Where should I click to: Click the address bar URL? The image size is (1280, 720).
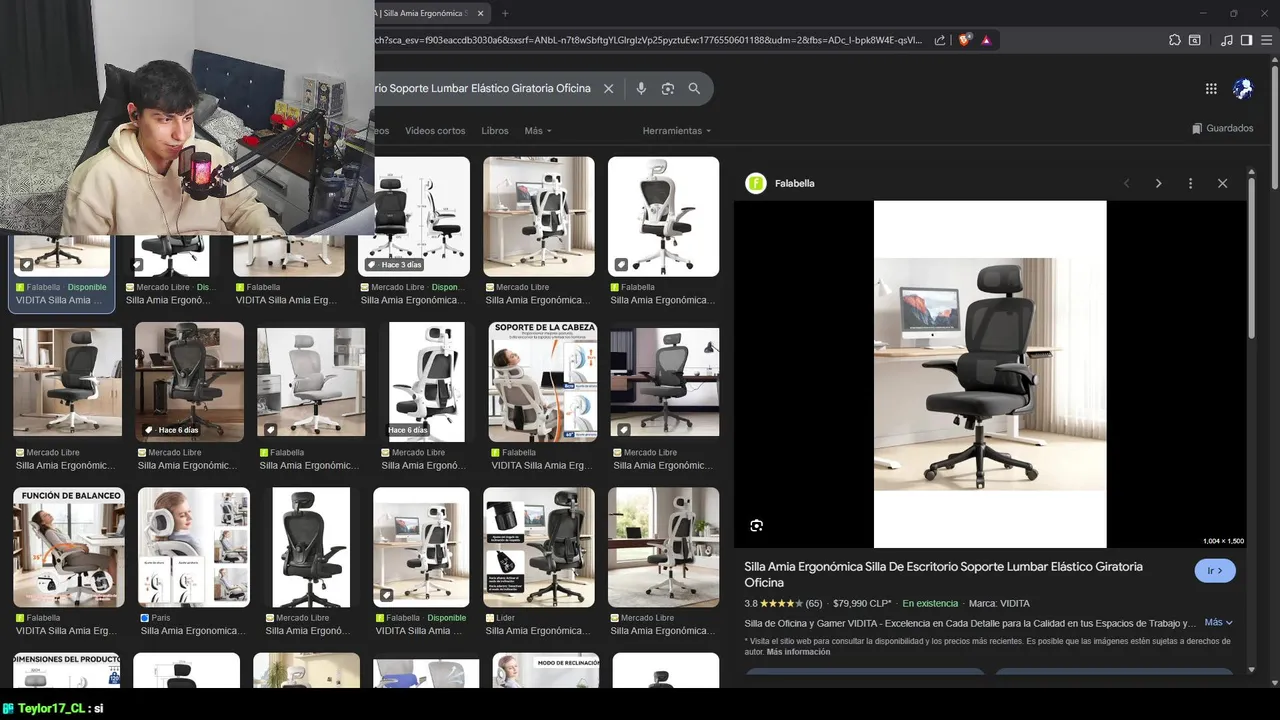tap(648, 40)
